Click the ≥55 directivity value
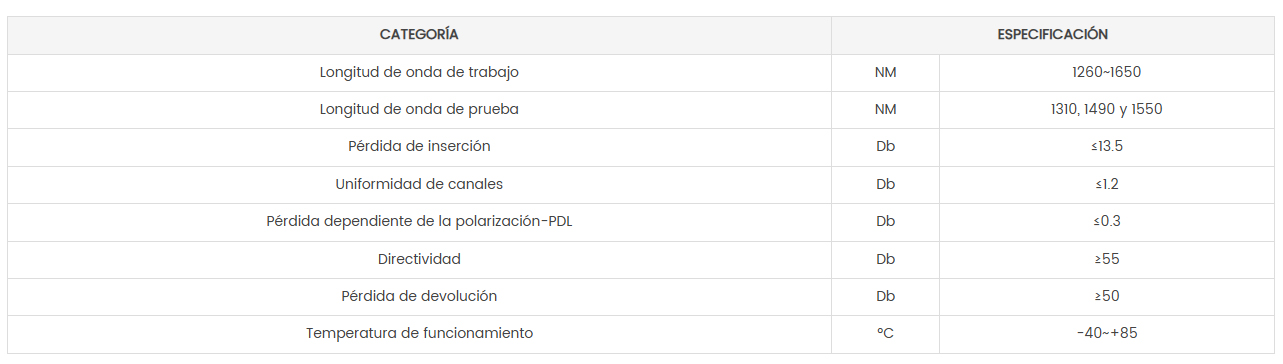Image resolution: width=1283 pixels, height=364 pixels. (x=1107, y=260)
